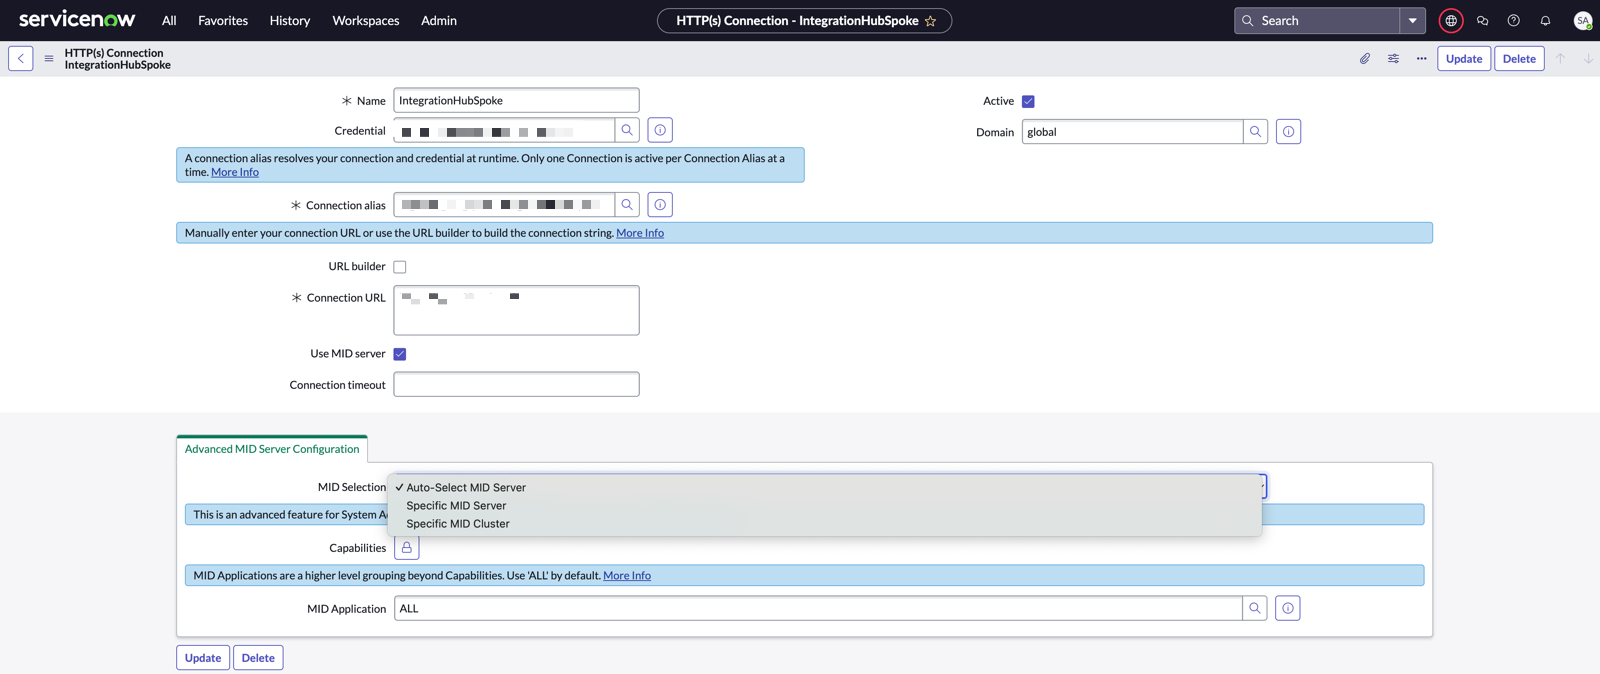The width and height of the screenshot is (1600, 674).
Task: Favorite this page with the star icon
Action: [x=931, y=21]
